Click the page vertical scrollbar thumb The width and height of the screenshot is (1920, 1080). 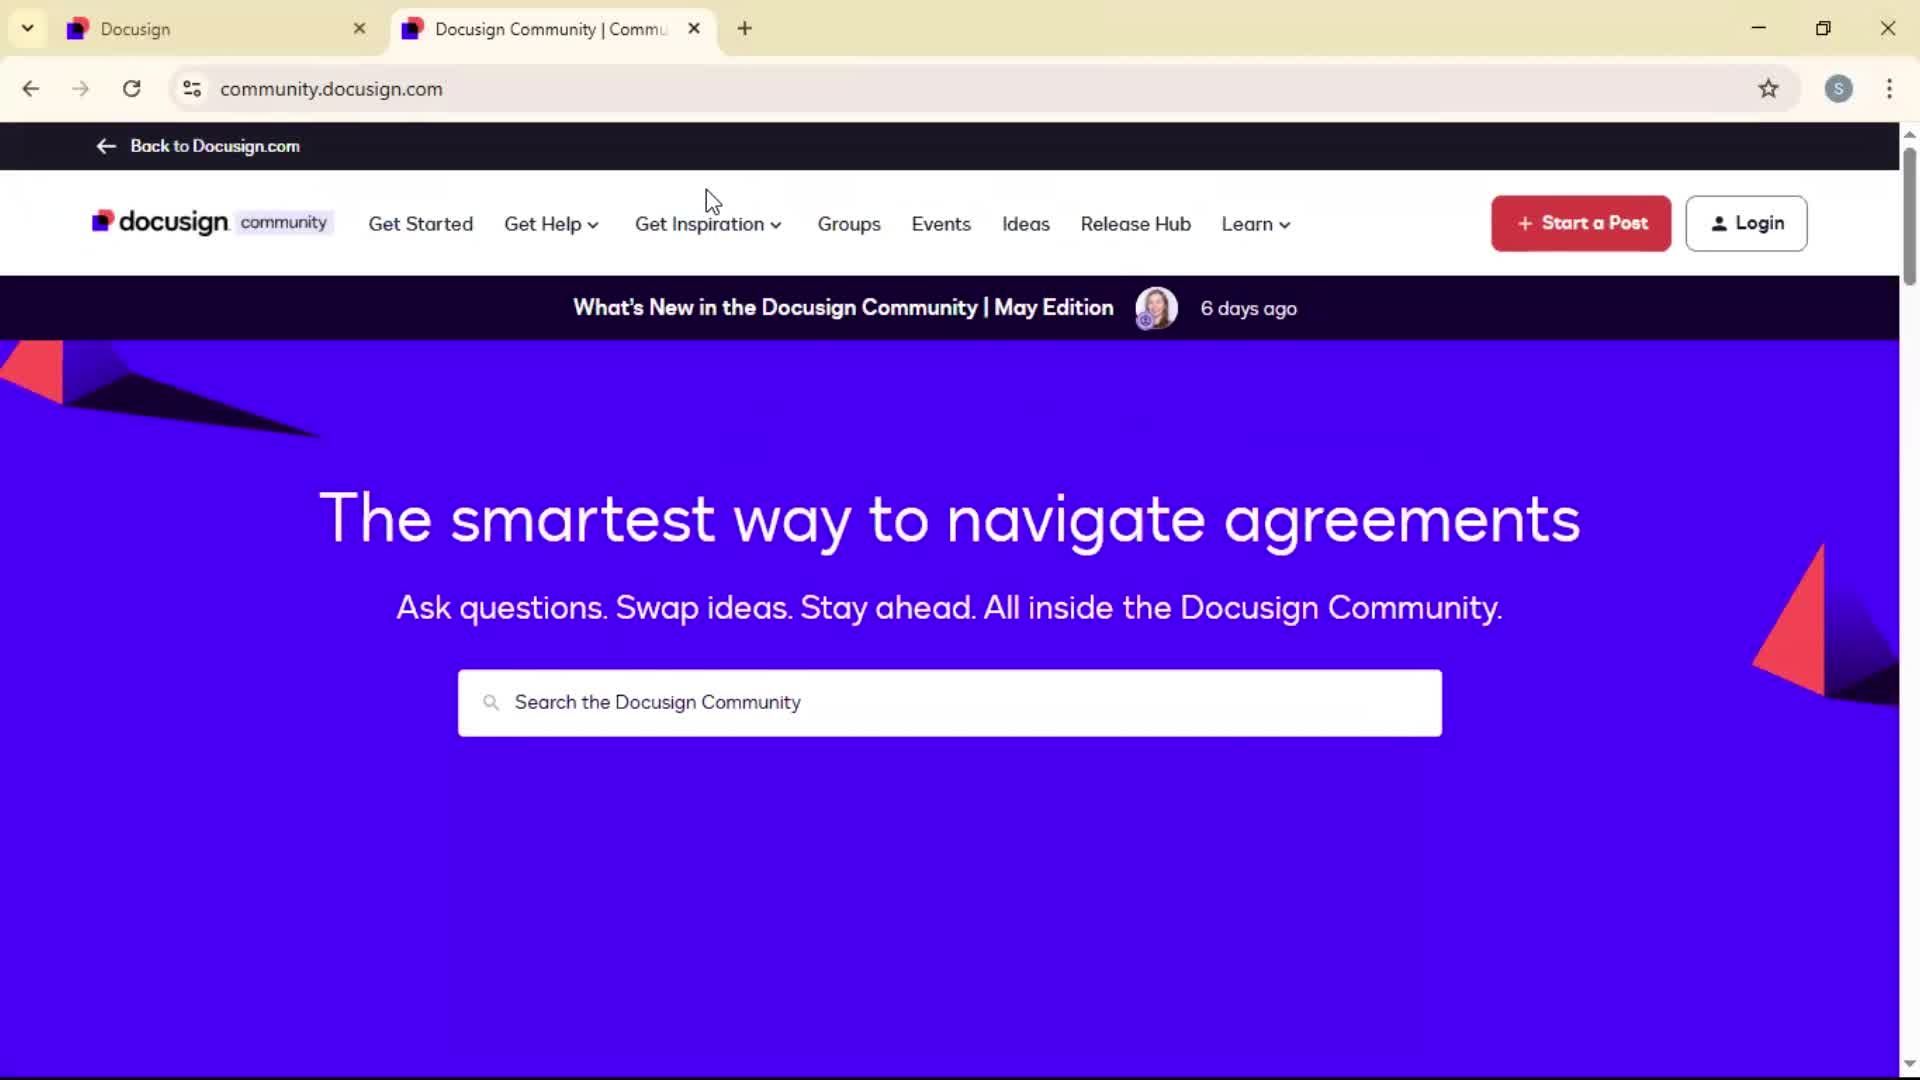(x=1909, y=215)
